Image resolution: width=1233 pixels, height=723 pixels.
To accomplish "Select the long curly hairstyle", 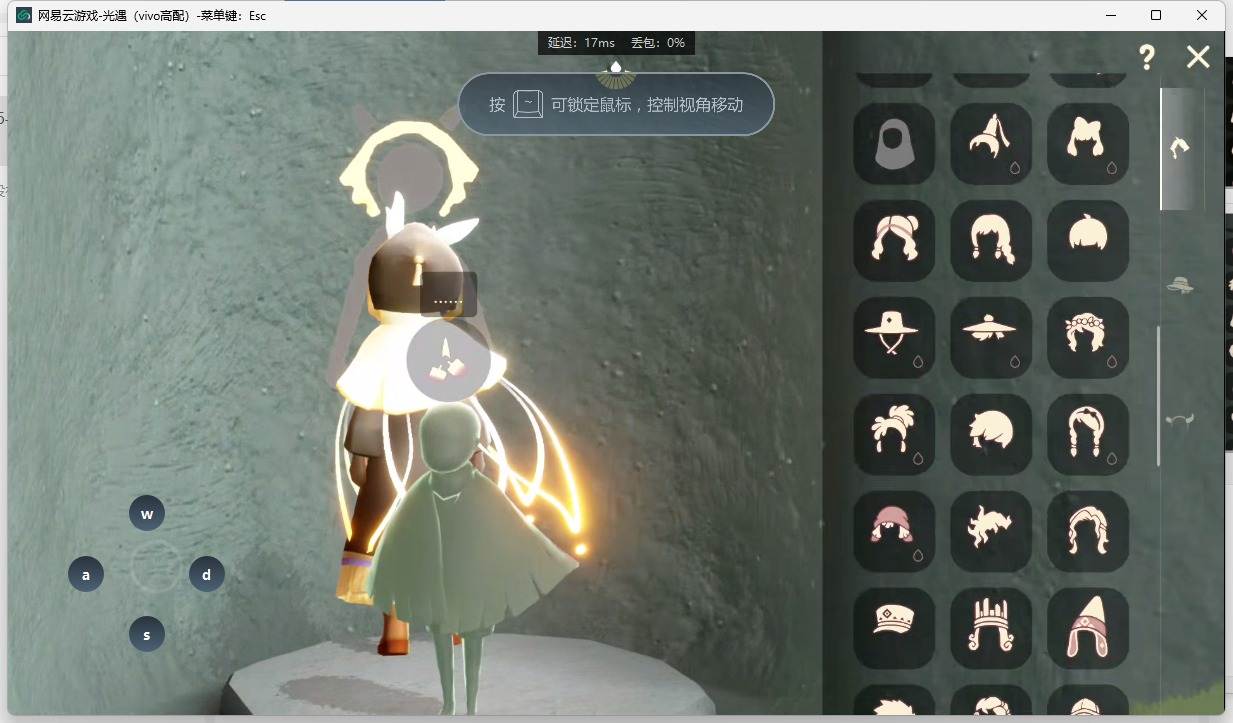I will coord(1088,532).
